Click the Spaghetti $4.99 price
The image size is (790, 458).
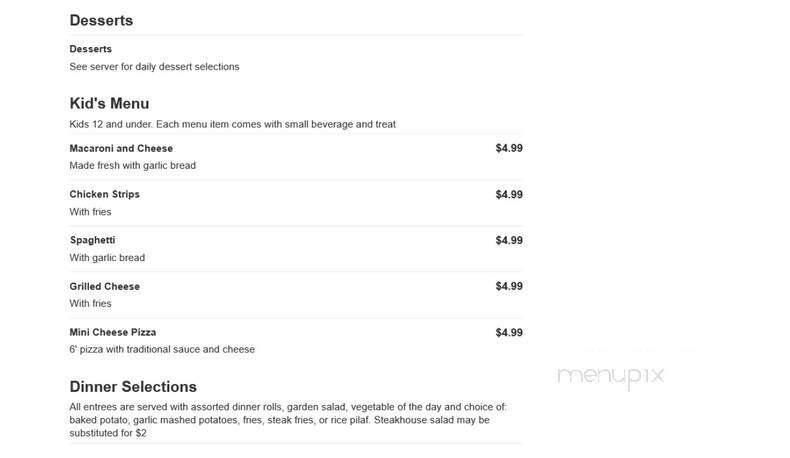[509, 240]
